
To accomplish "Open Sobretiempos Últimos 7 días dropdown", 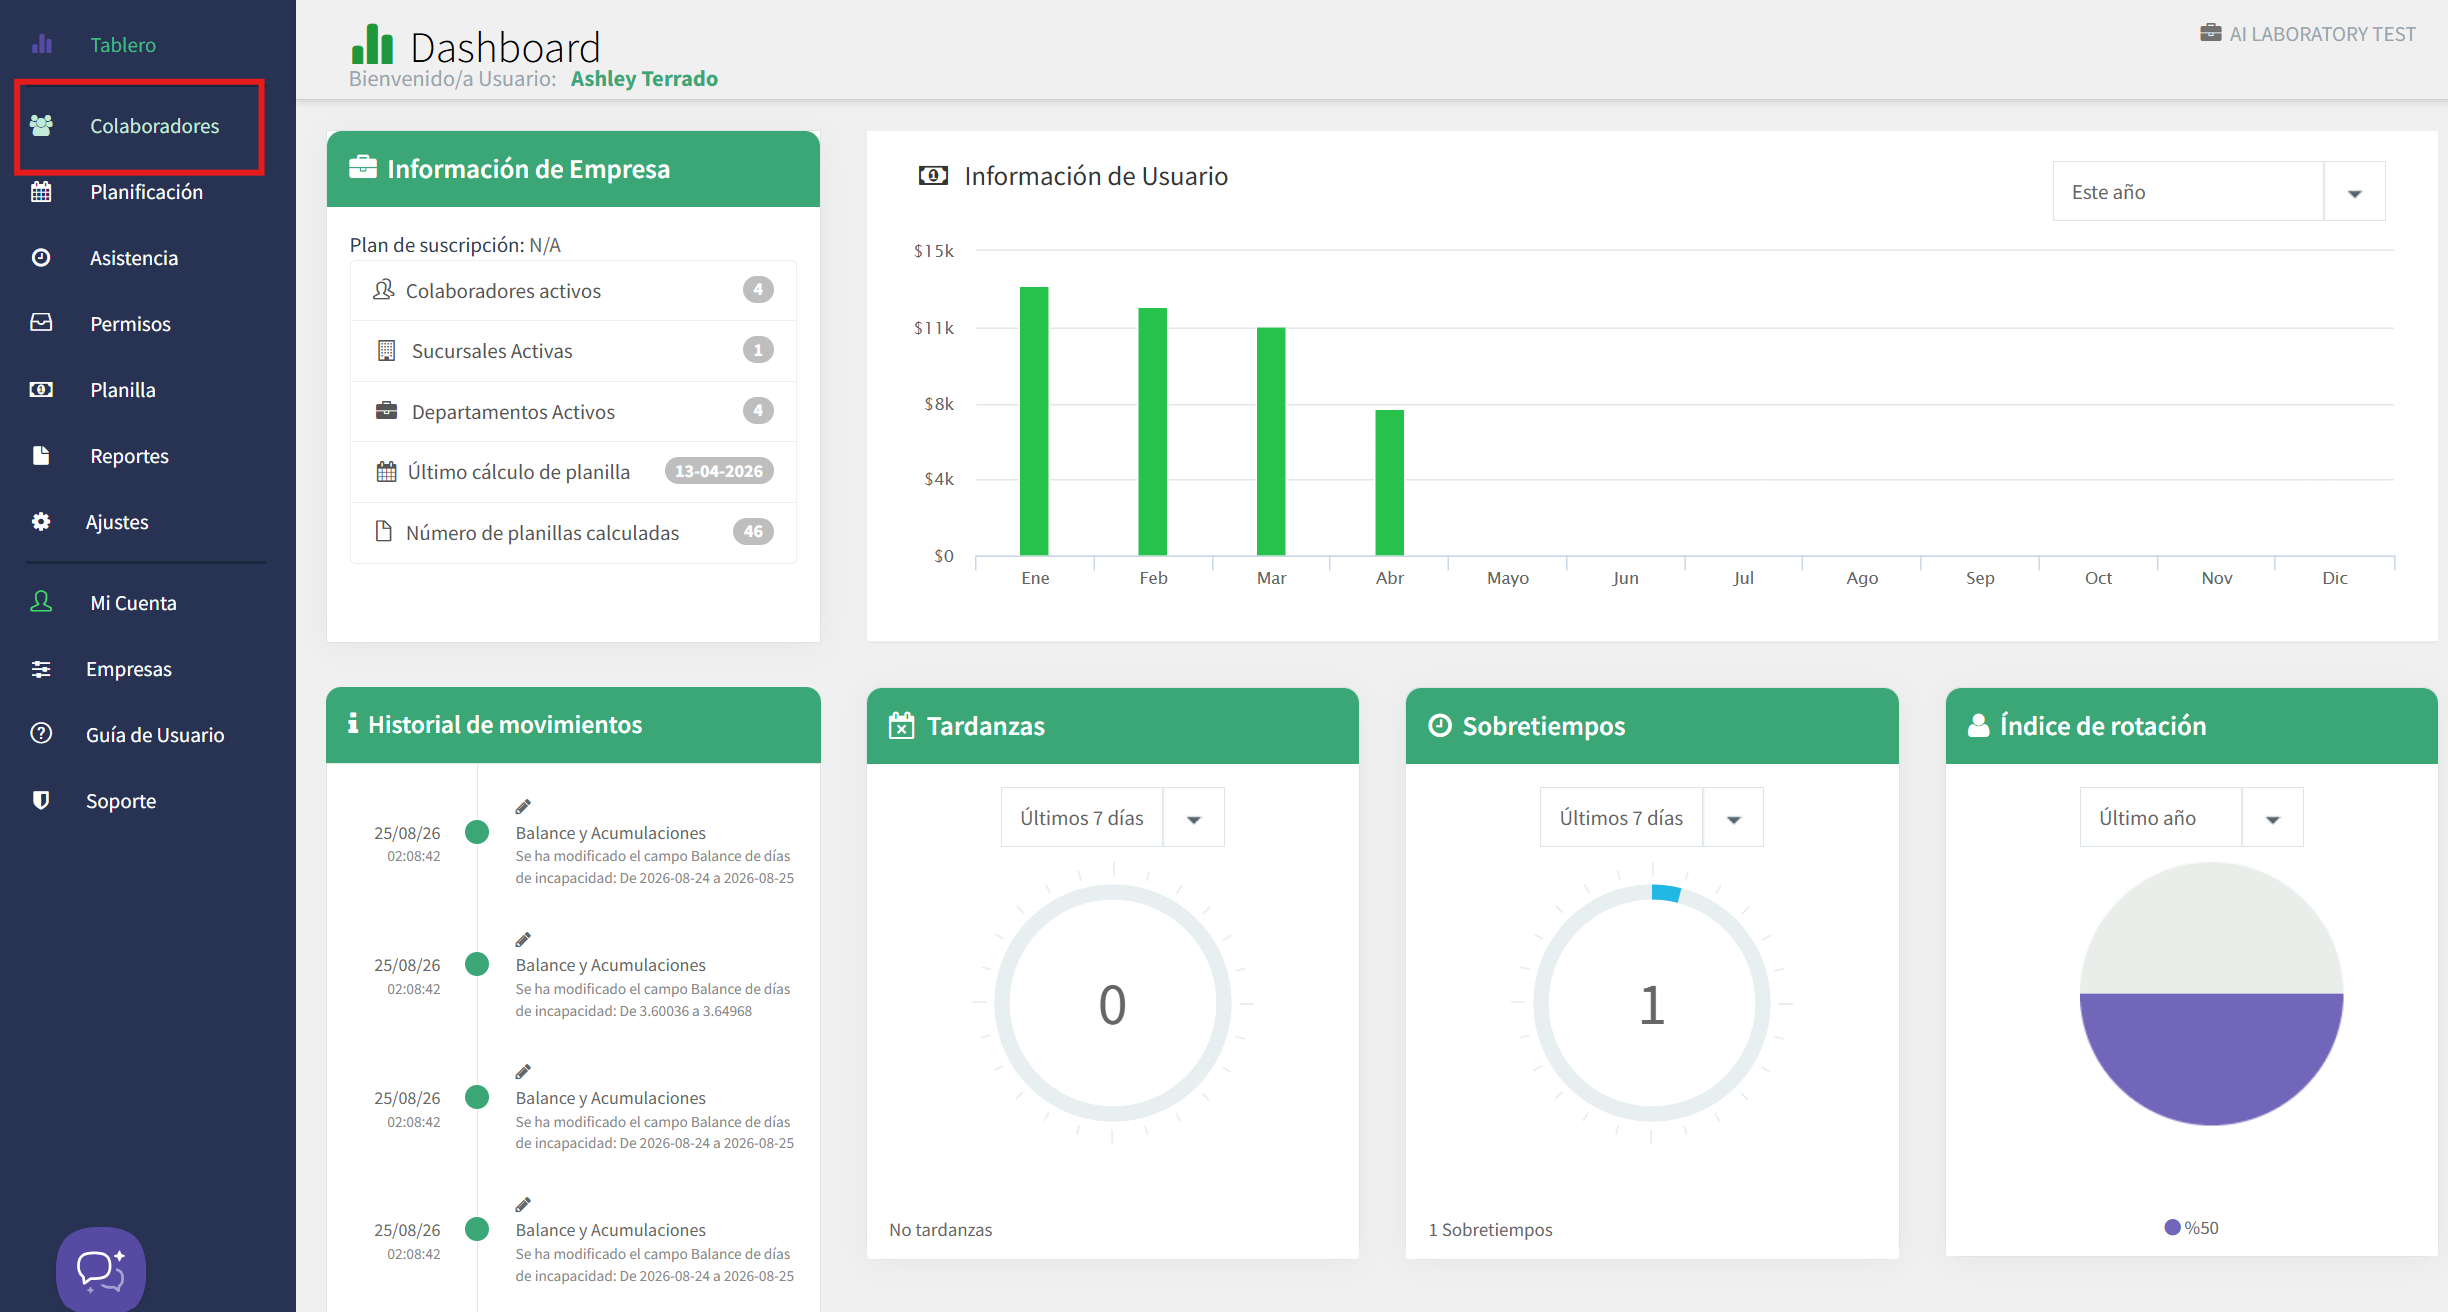I will pyautogui.click(x=1651, y=818).
